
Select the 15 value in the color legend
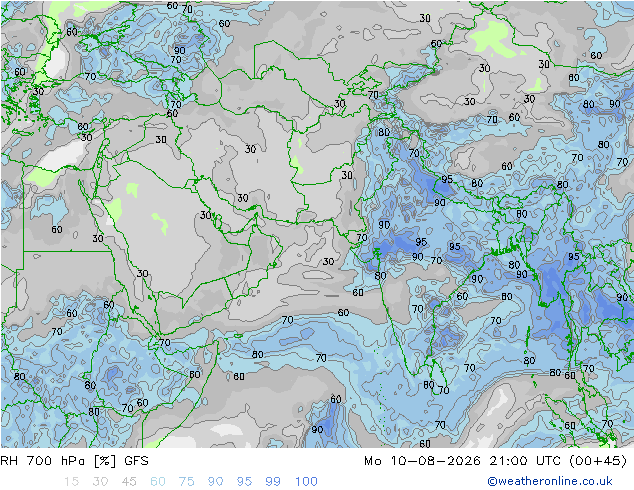[x=71, y=482]
